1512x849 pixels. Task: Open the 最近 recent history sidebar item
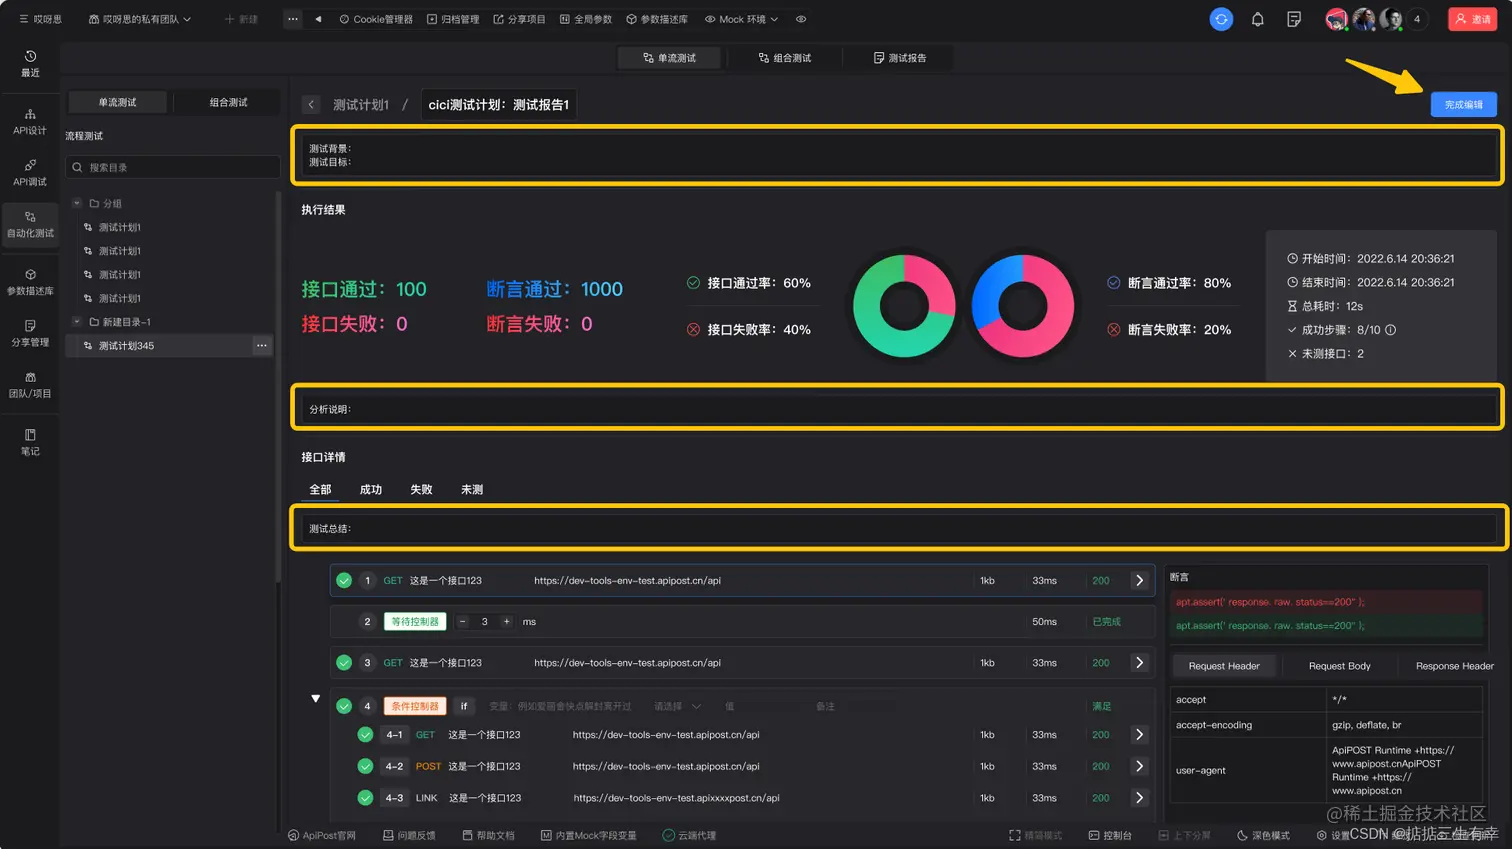tap(30, 64)
